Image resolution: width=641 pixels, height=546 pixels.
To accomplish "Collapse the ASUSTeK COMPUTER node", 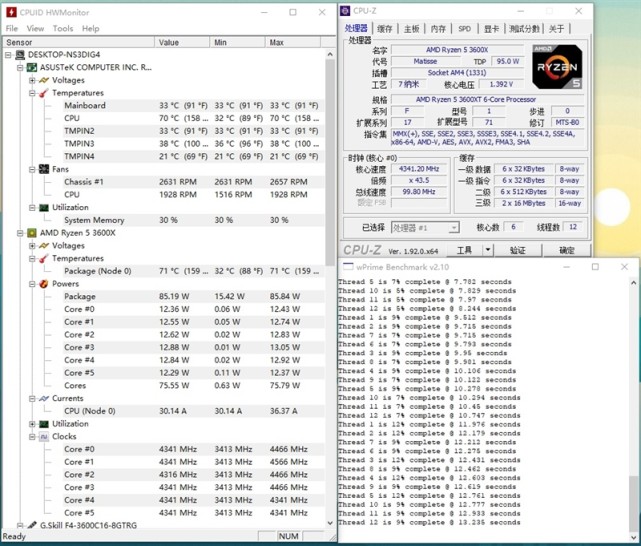I will 20,67.
